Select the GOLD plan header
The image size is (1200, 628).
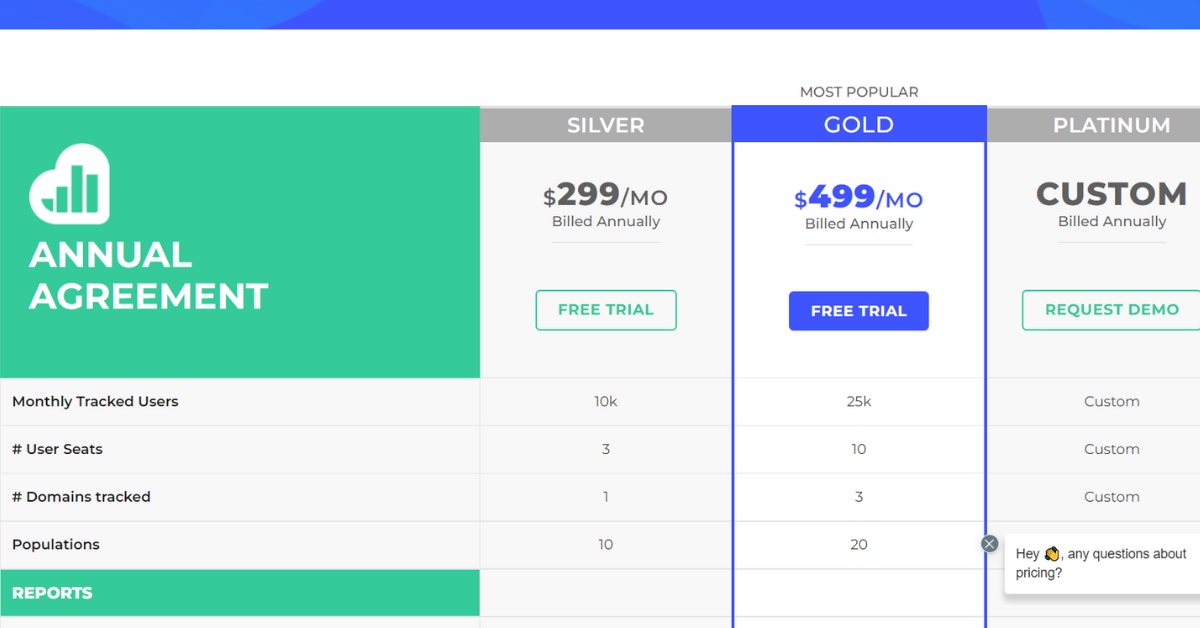pyautogui.click(x=859, y=125)
